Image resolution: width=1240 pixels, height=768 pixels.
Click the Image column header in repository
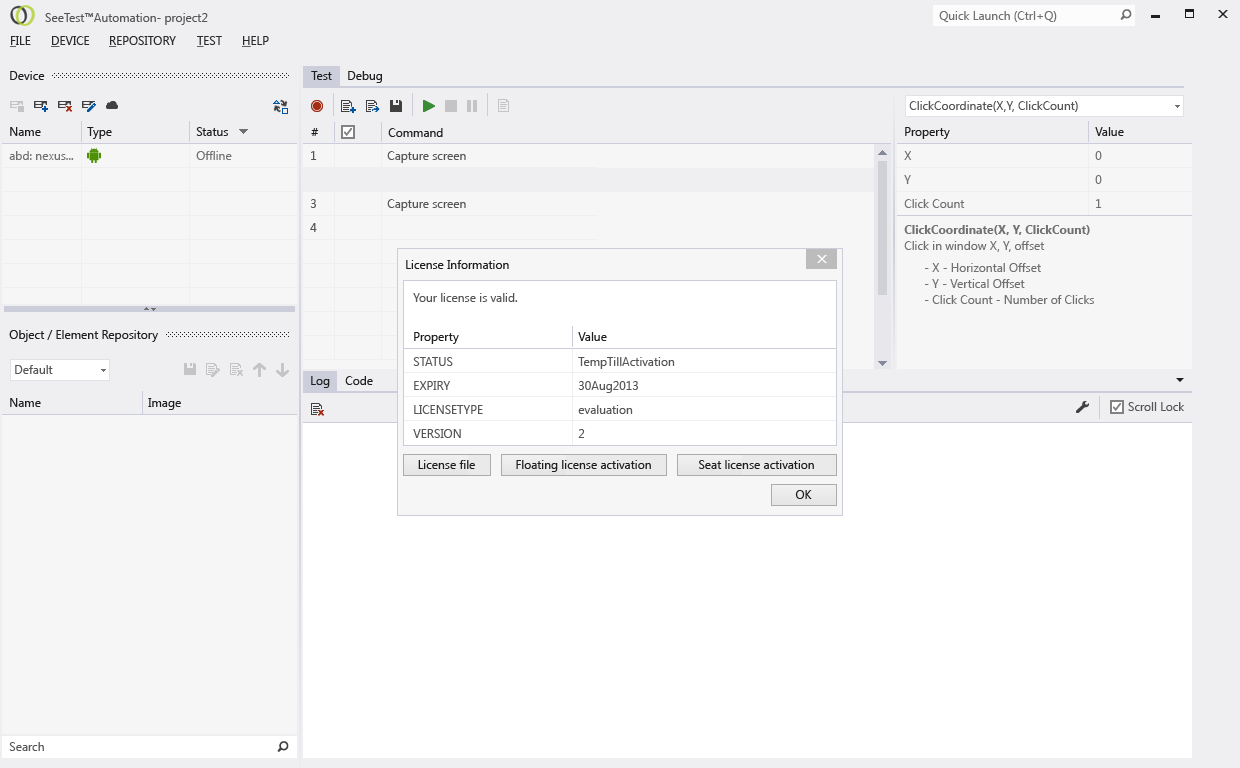220,403
